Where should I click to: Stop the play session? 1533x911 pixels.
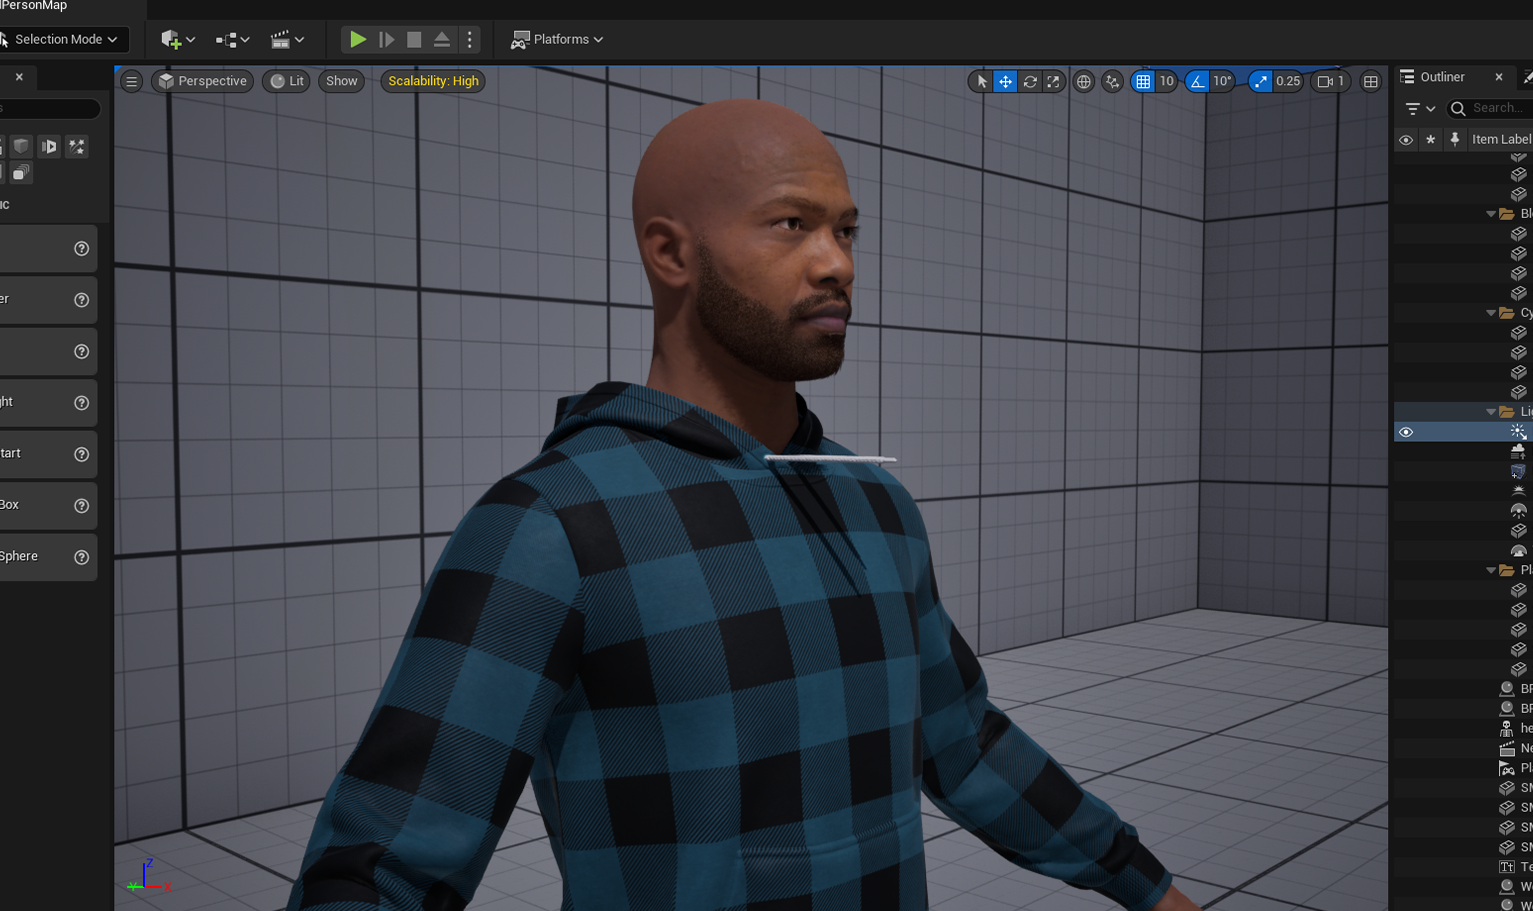click(x=414, y=39)
